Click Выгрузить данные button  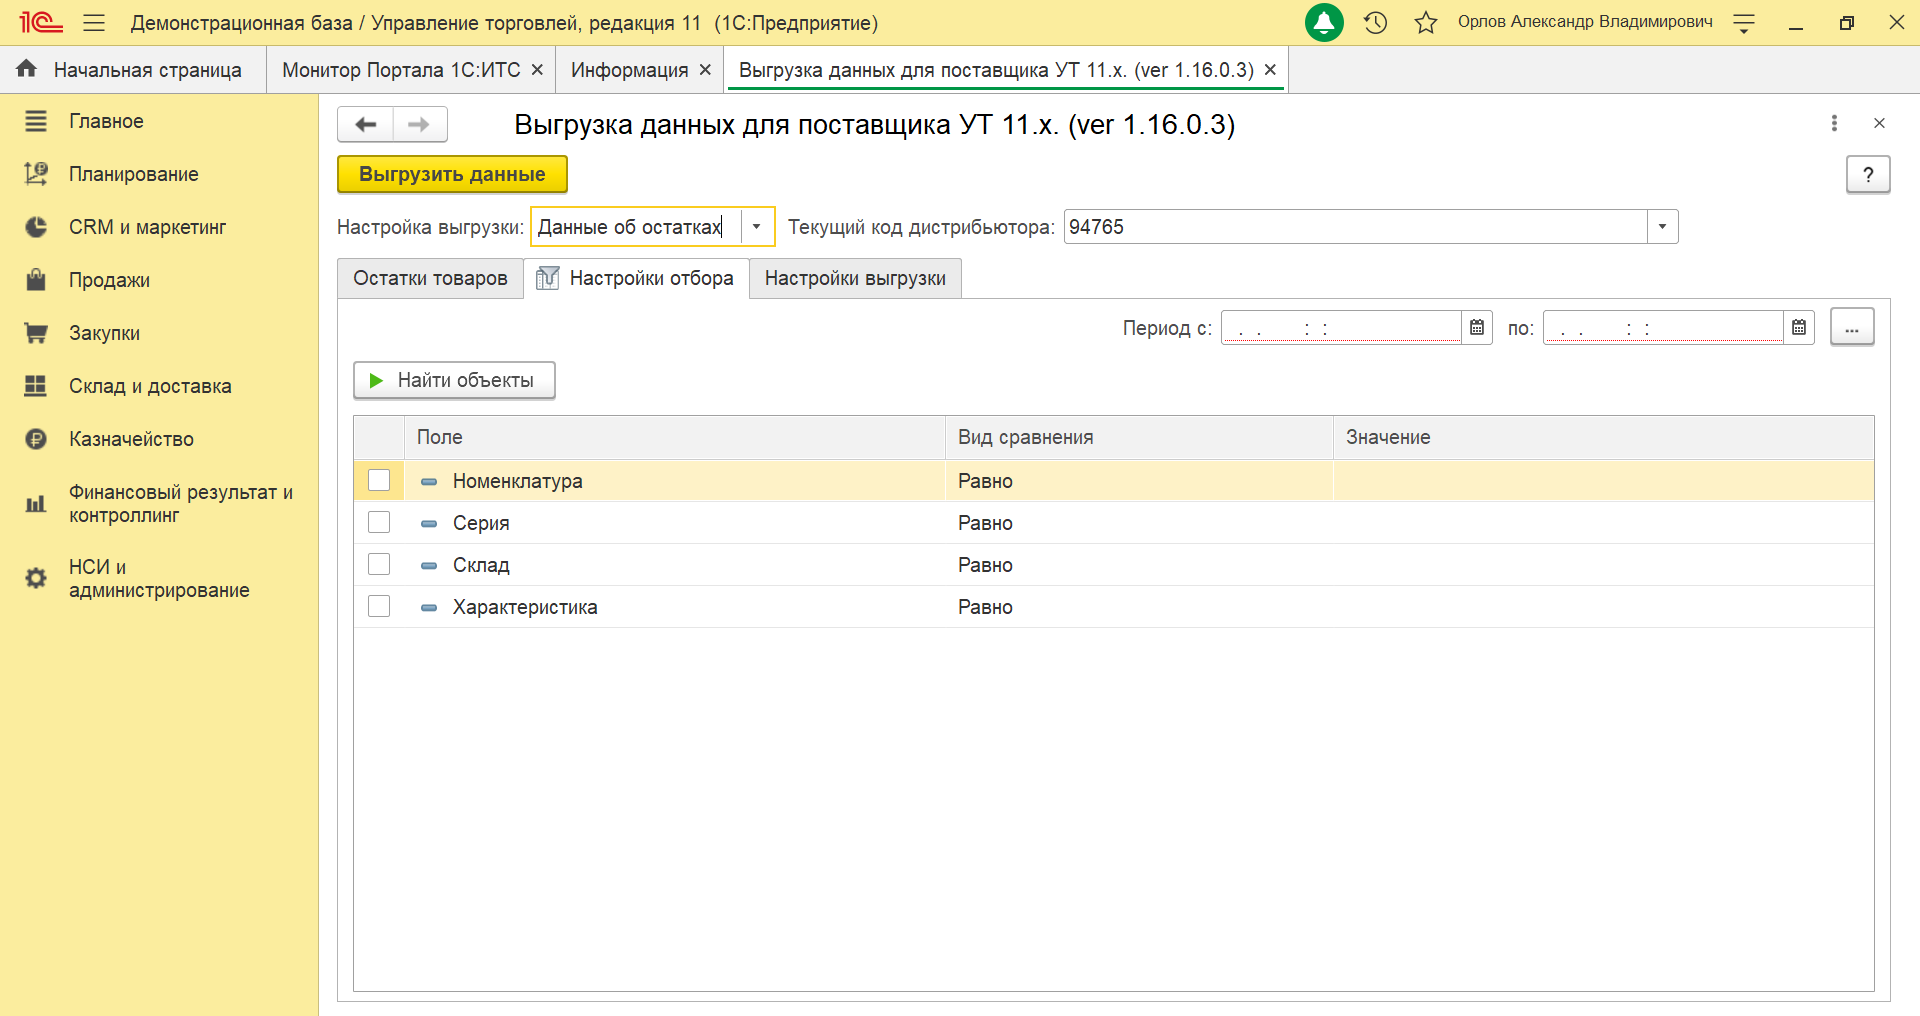[x=452, y=174]
